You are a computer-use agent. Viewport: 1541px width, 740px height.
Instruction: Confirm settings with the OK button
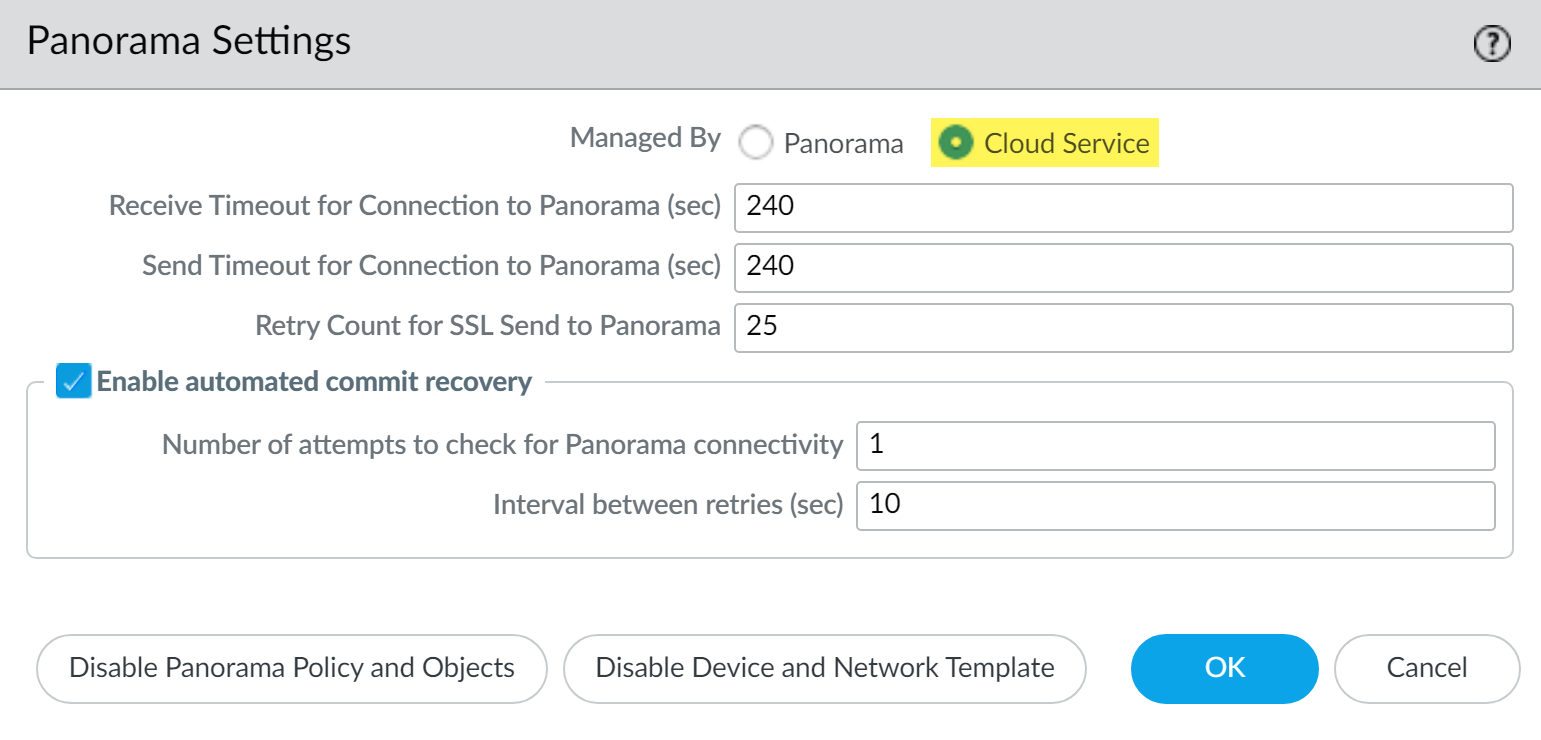[1224, 668]
